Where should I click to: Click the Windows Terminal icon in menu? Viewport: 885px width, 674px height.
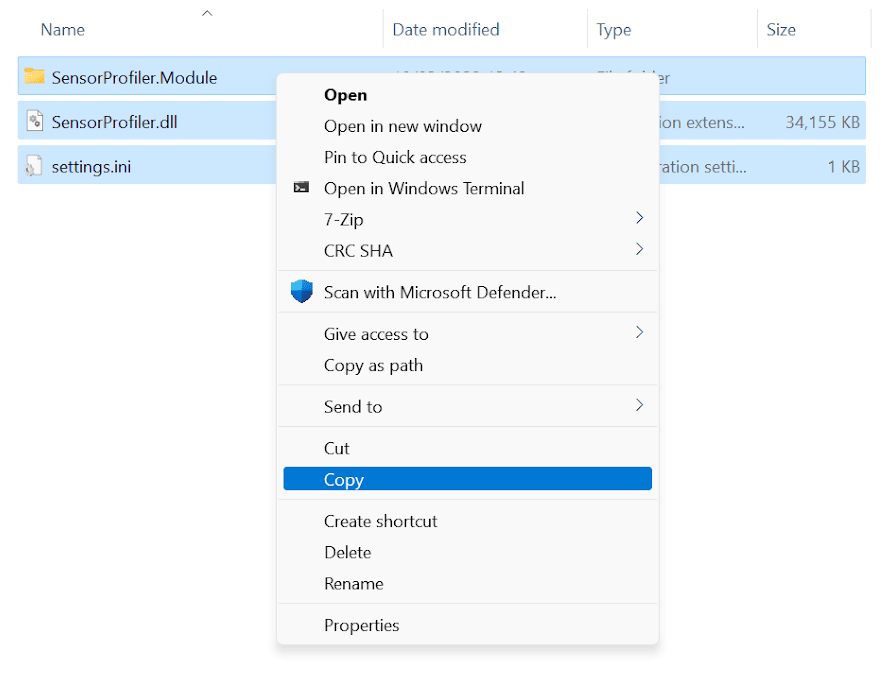[301, 188]
